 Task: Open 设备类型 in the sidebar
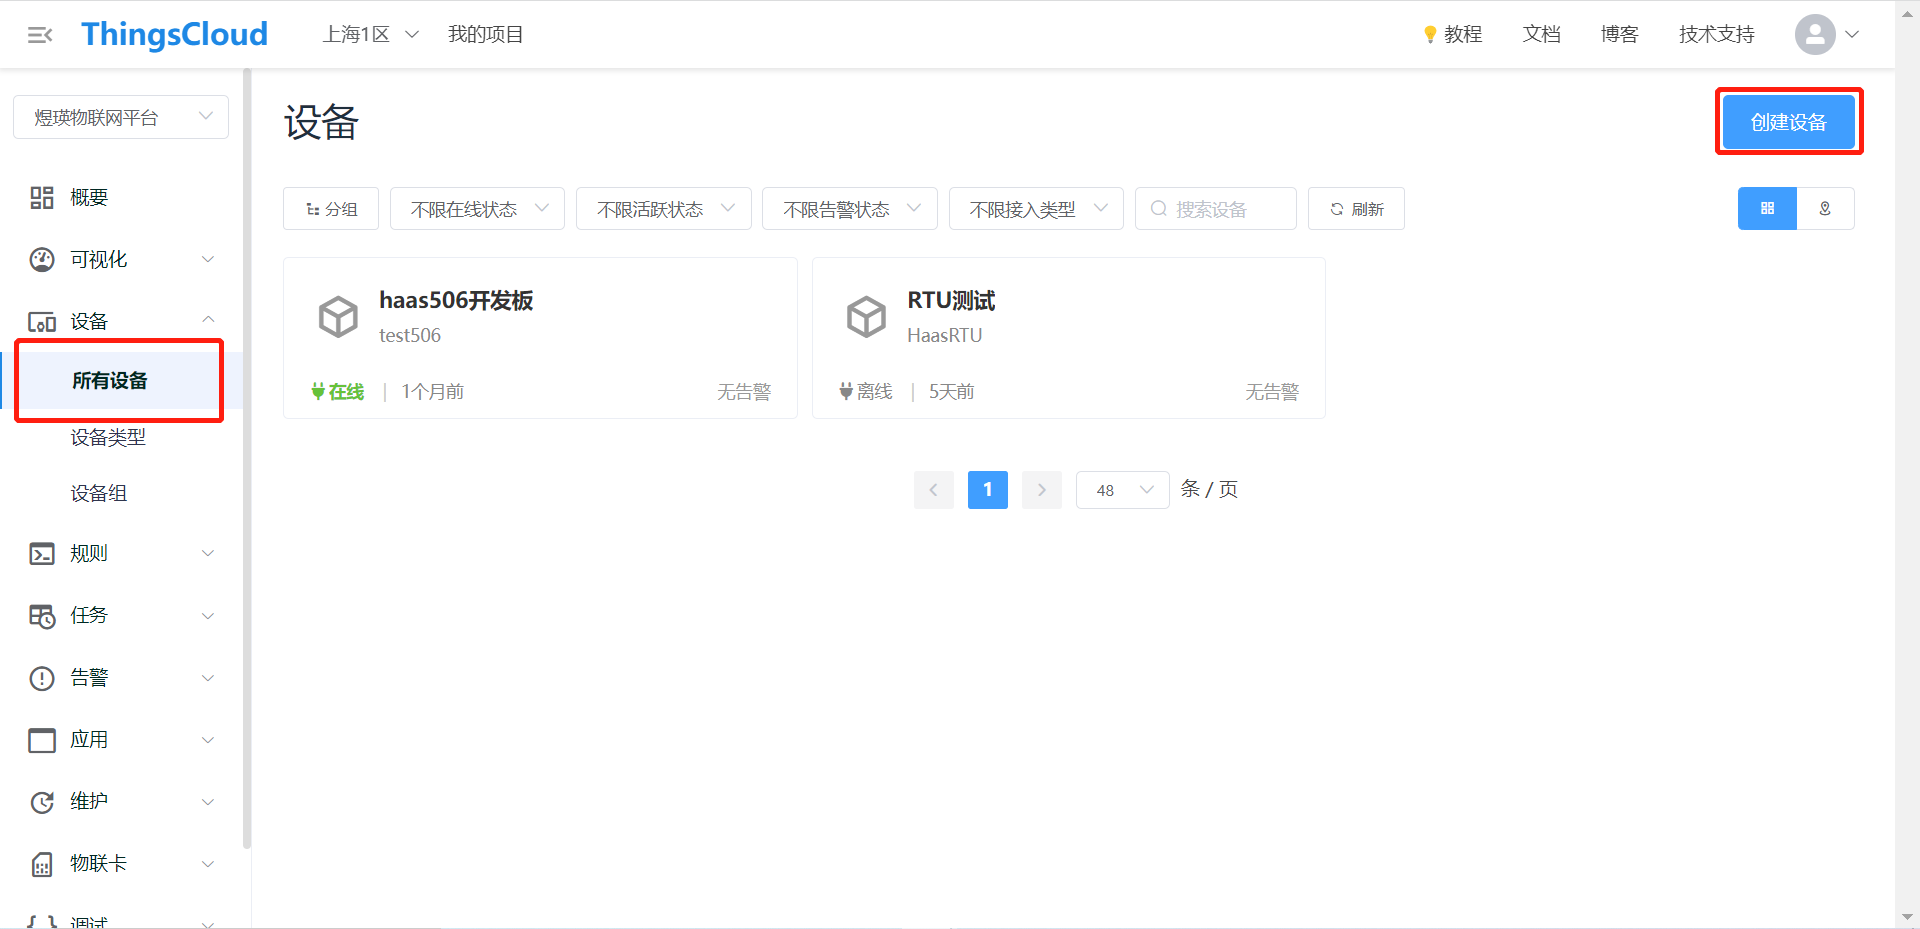[108, 438]
